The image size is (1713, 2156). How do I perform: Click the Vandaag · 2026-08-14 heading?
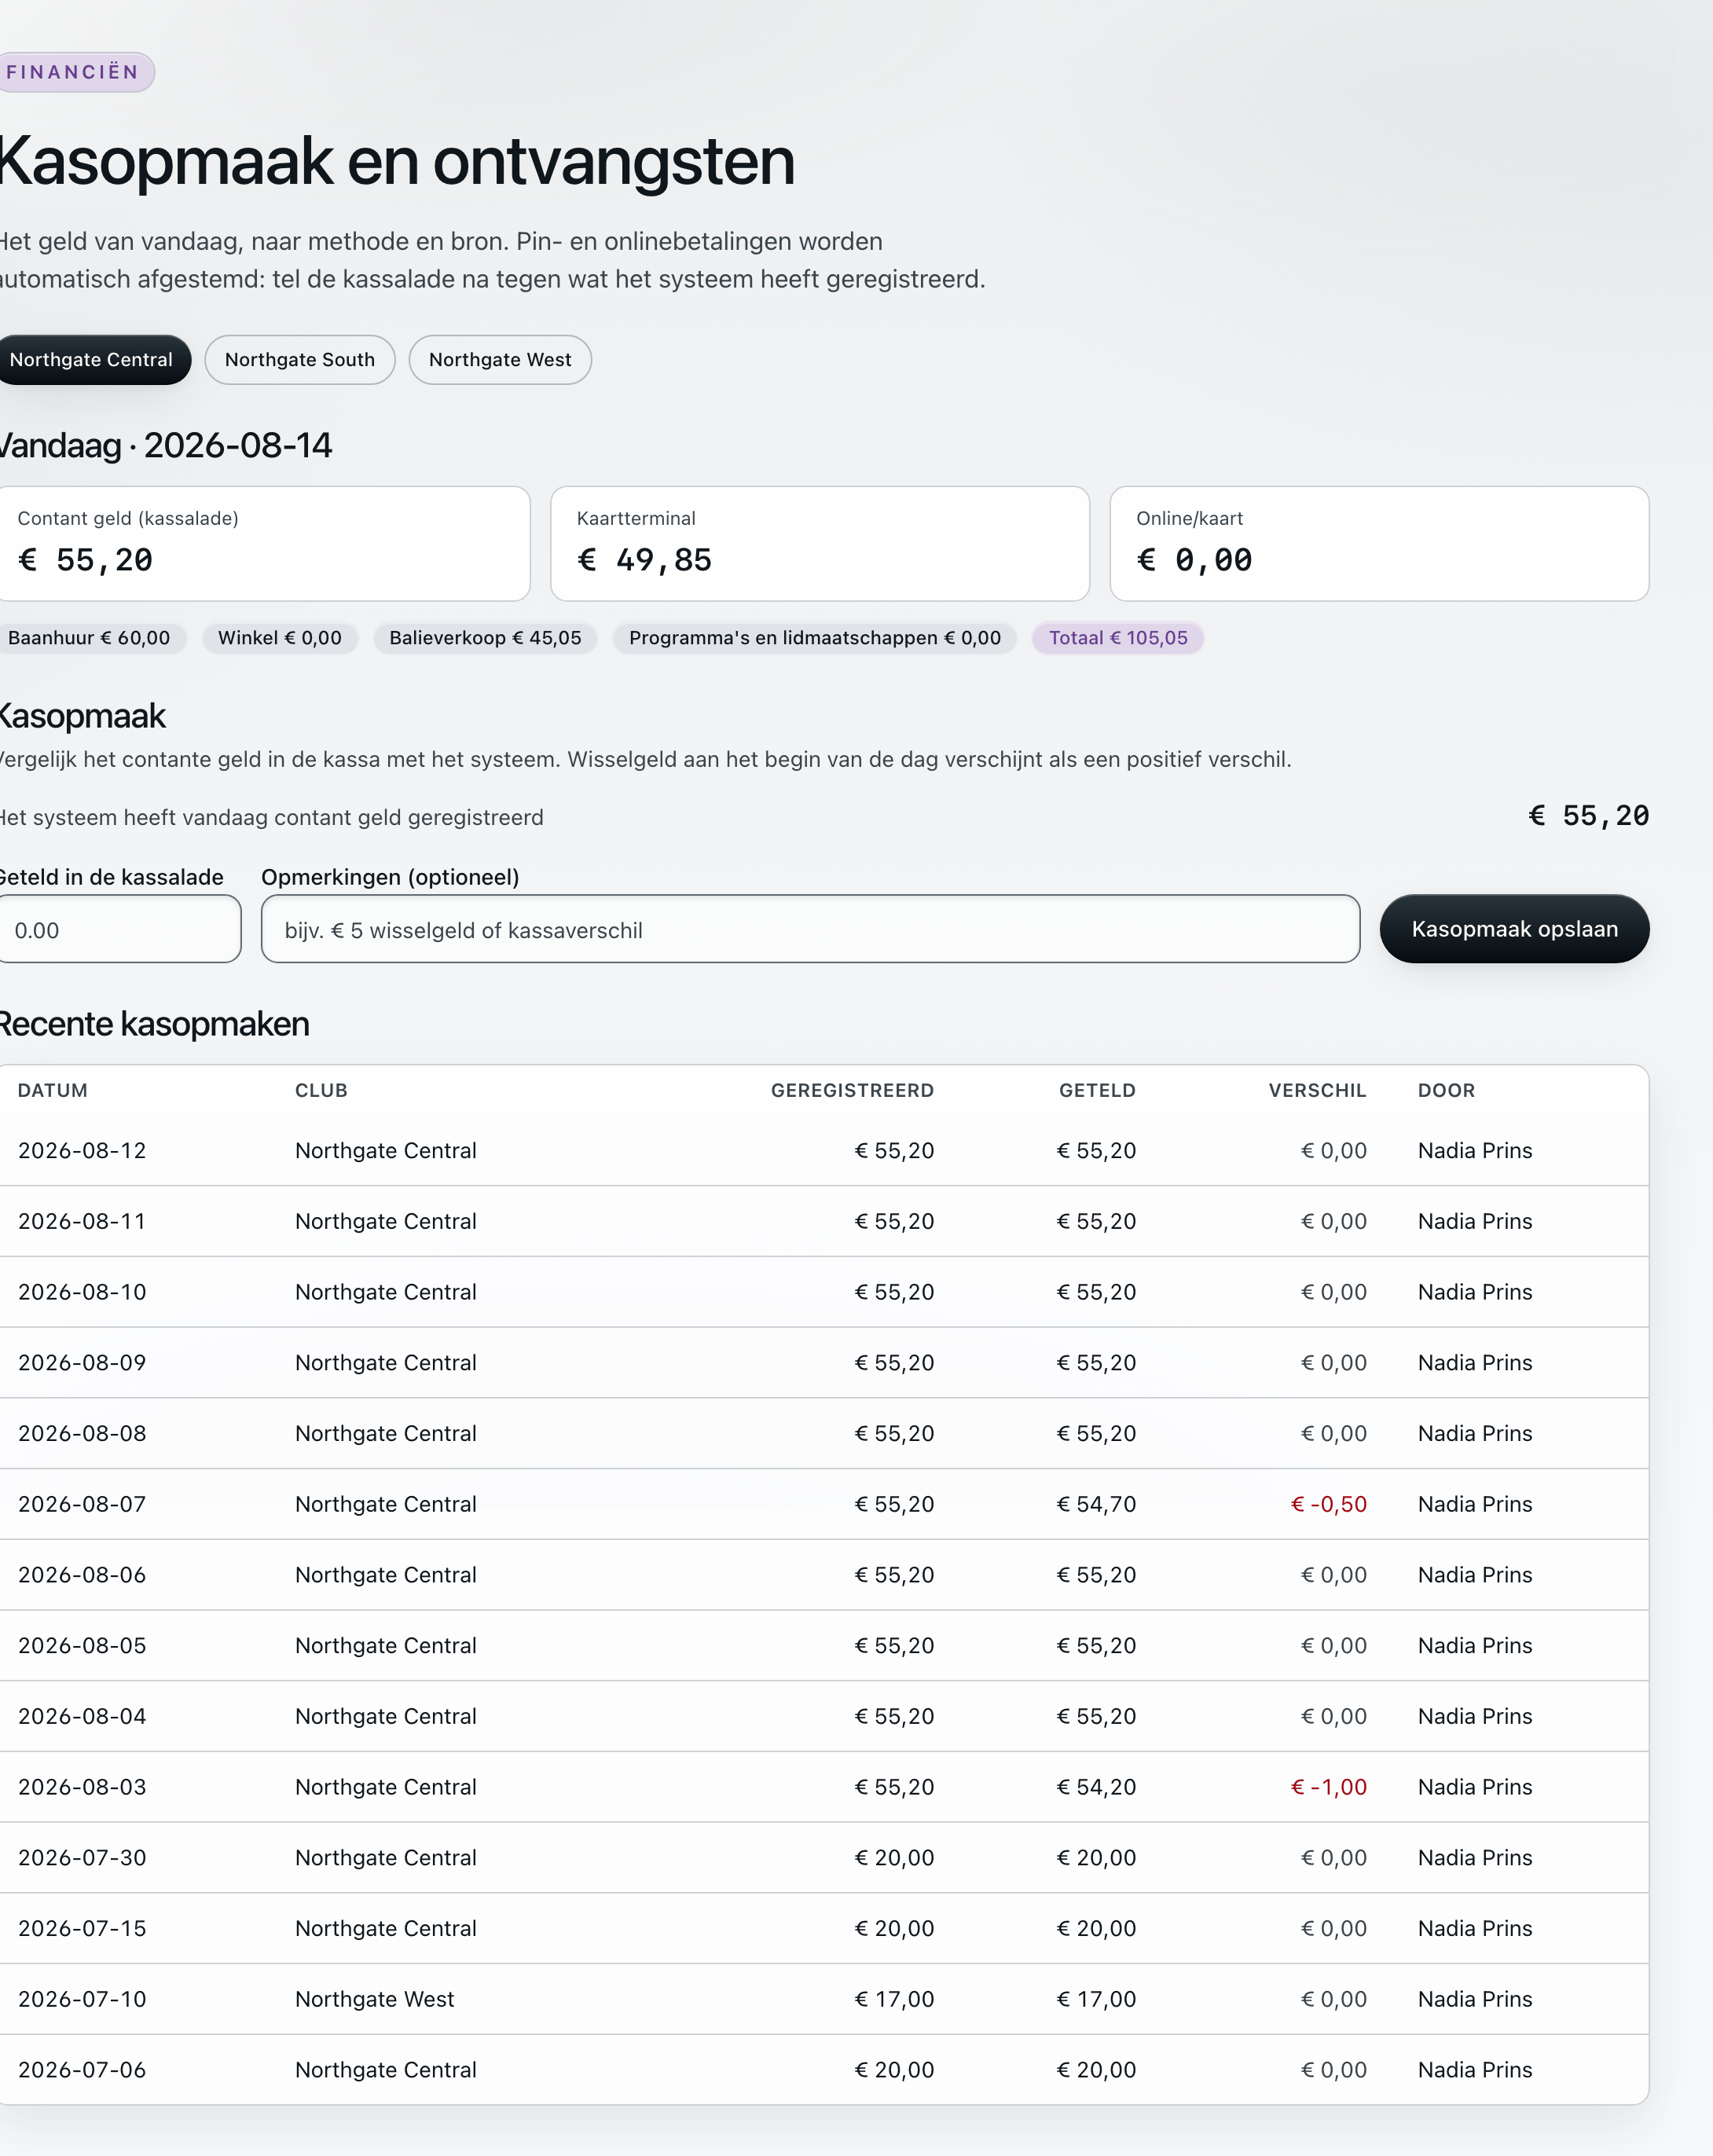pos(166,445)
